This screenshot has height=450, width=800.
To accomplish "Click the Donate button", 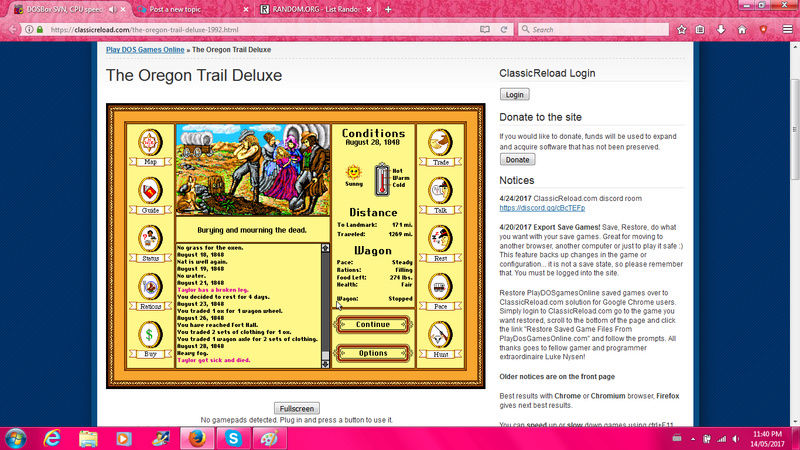I will point(517,160).
